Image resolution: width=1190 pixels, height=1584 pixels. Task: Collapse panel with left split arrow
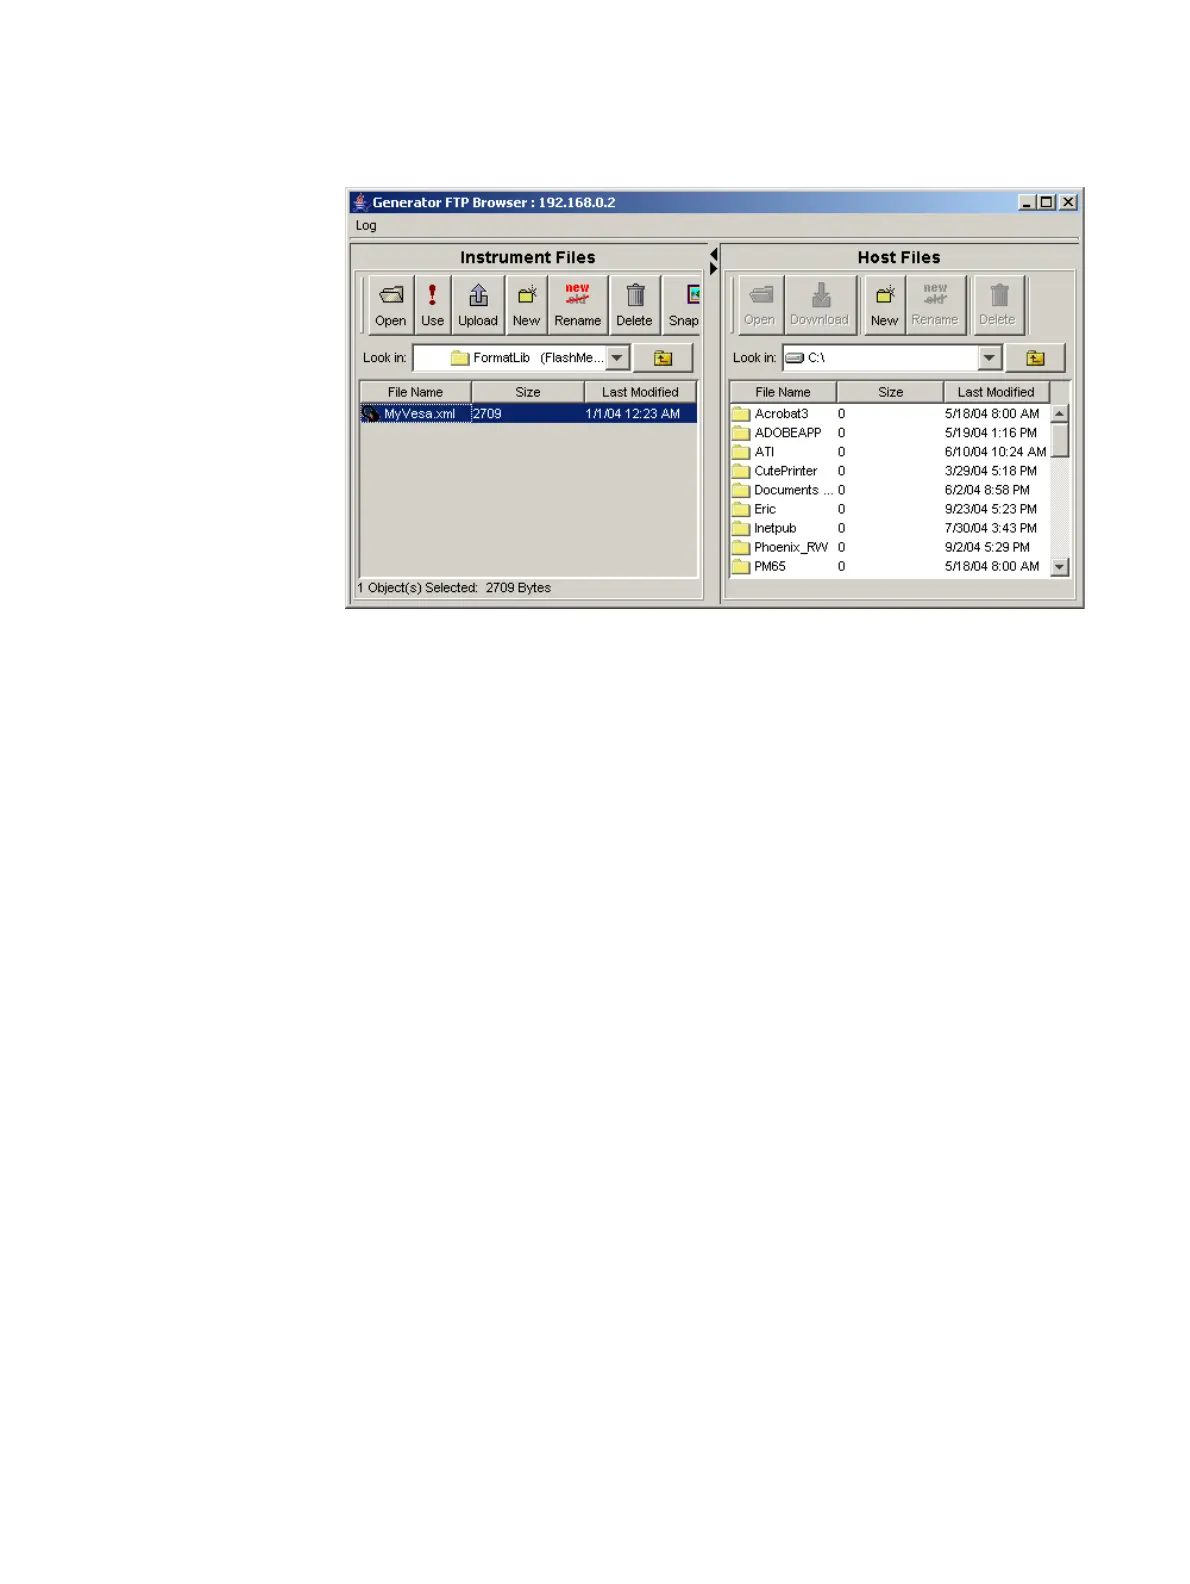click(x=713, y=255)
